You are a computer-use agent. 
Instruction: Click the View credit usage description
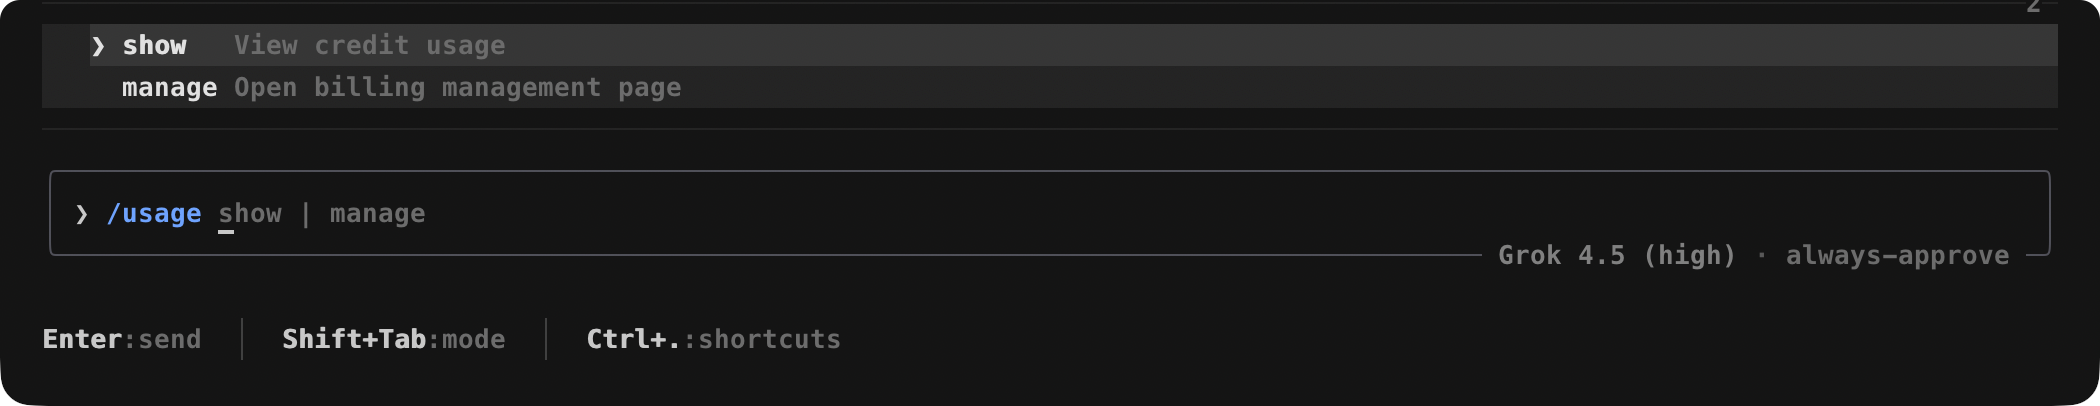pyautogui.click(x=369, y=45)
